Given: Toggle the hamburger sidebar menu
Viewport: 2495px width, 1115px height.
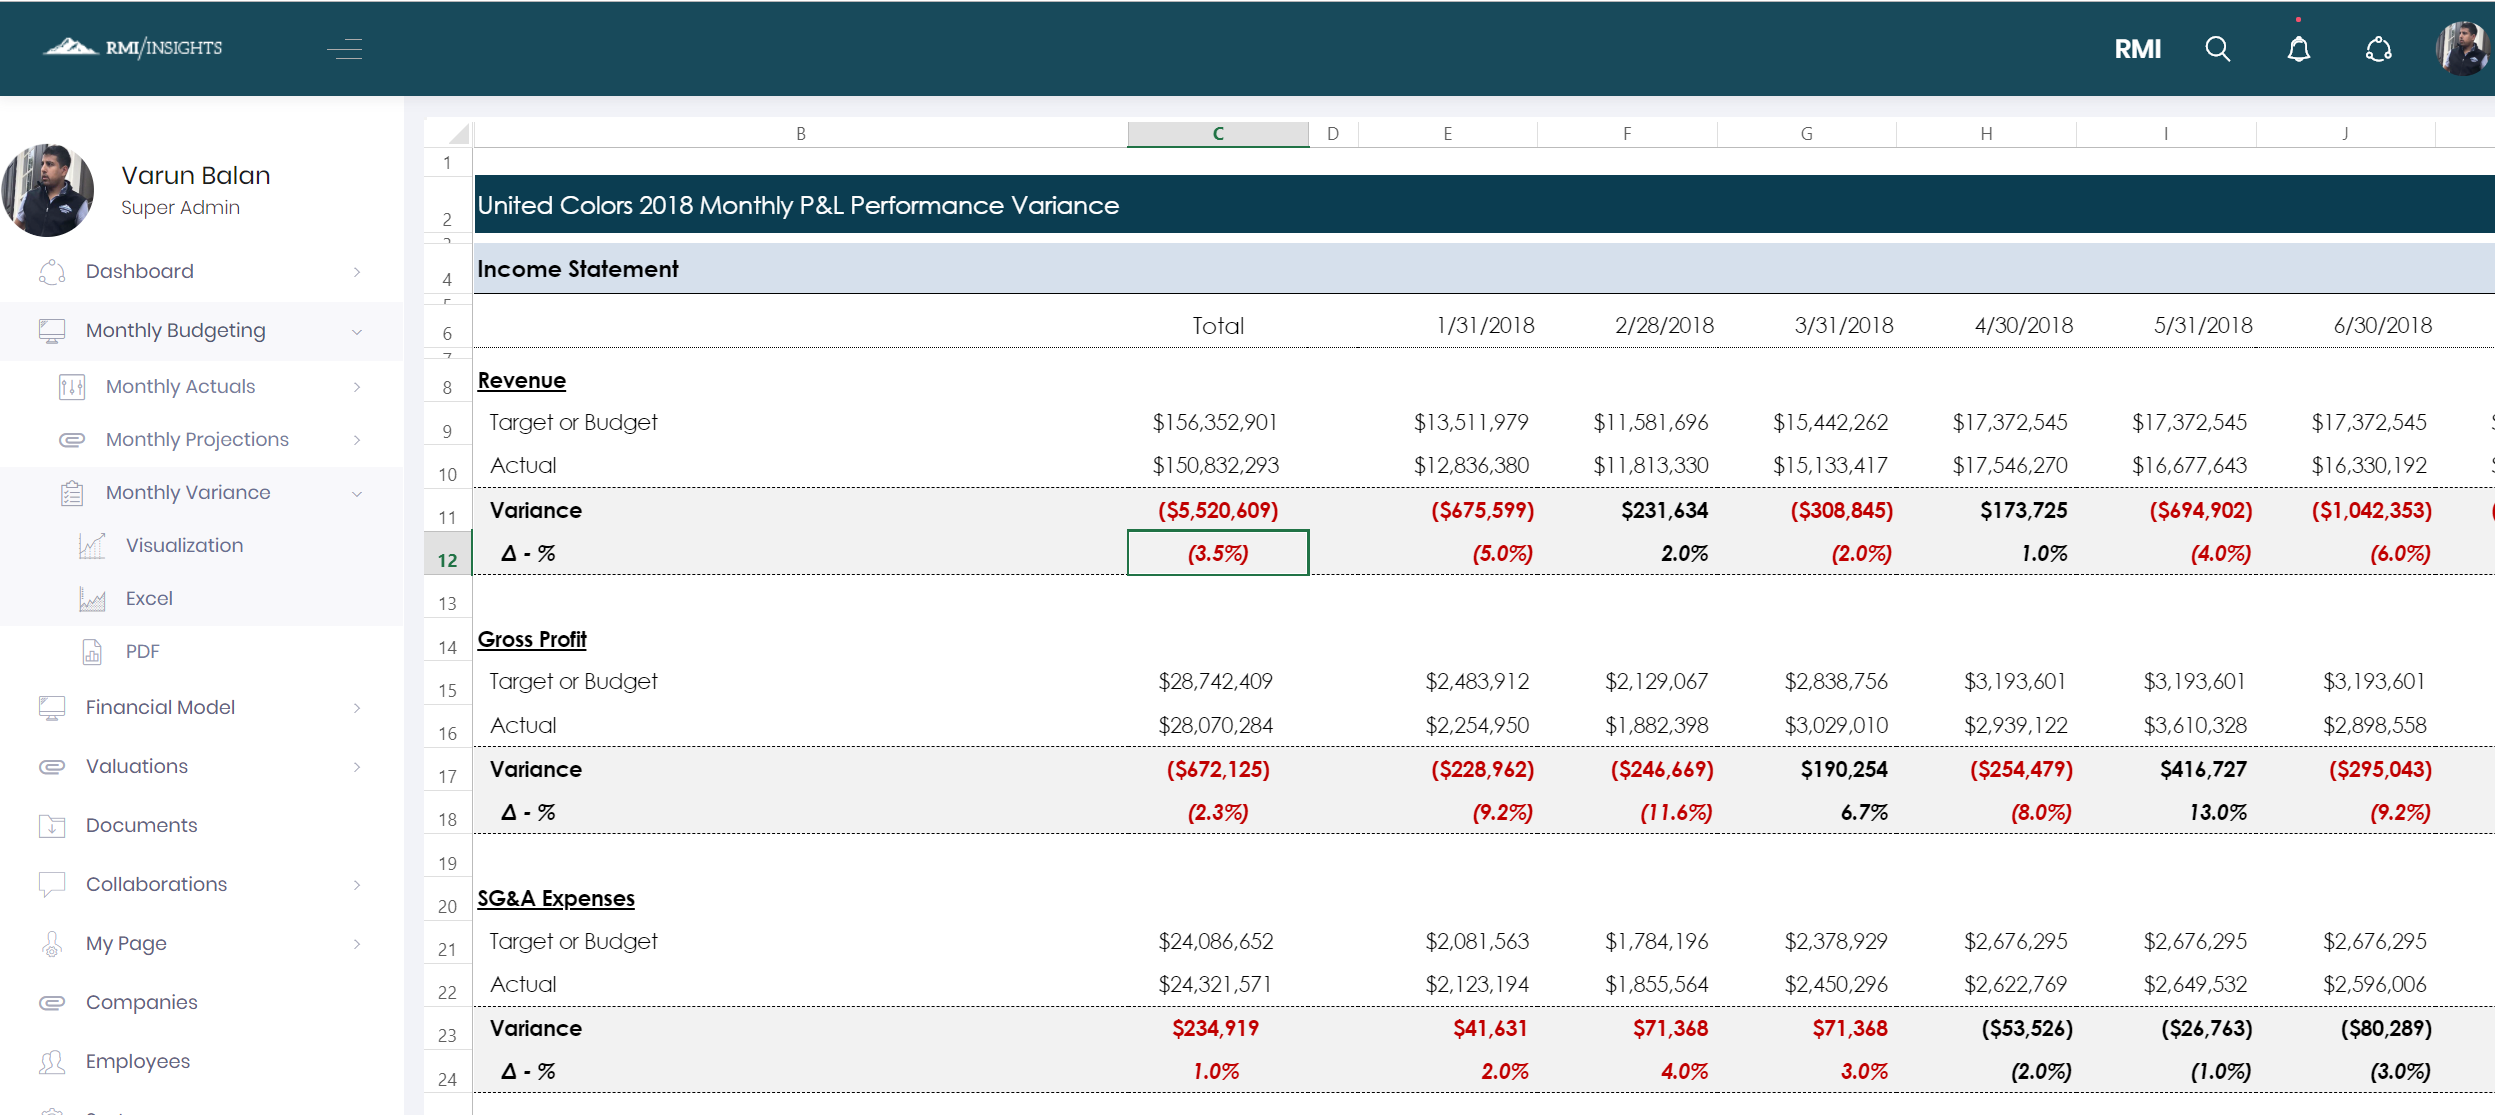Looking at the screenshot, I should coord(345,48).
